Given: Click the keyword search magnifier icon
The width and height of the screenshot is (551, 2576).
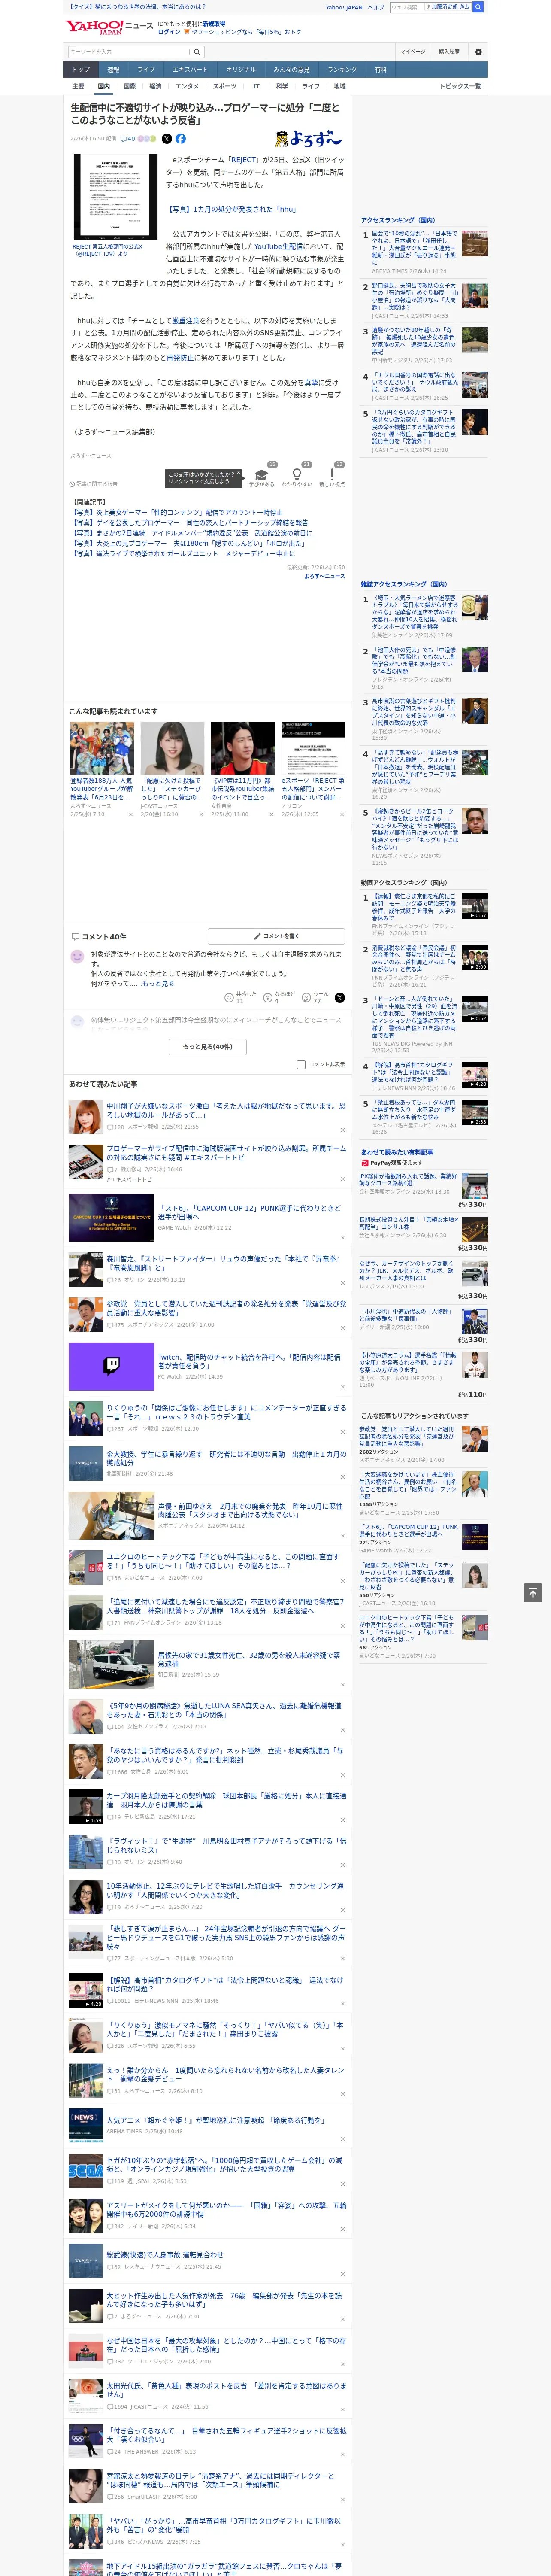Looking at the screenshot, I should [196, 52].
